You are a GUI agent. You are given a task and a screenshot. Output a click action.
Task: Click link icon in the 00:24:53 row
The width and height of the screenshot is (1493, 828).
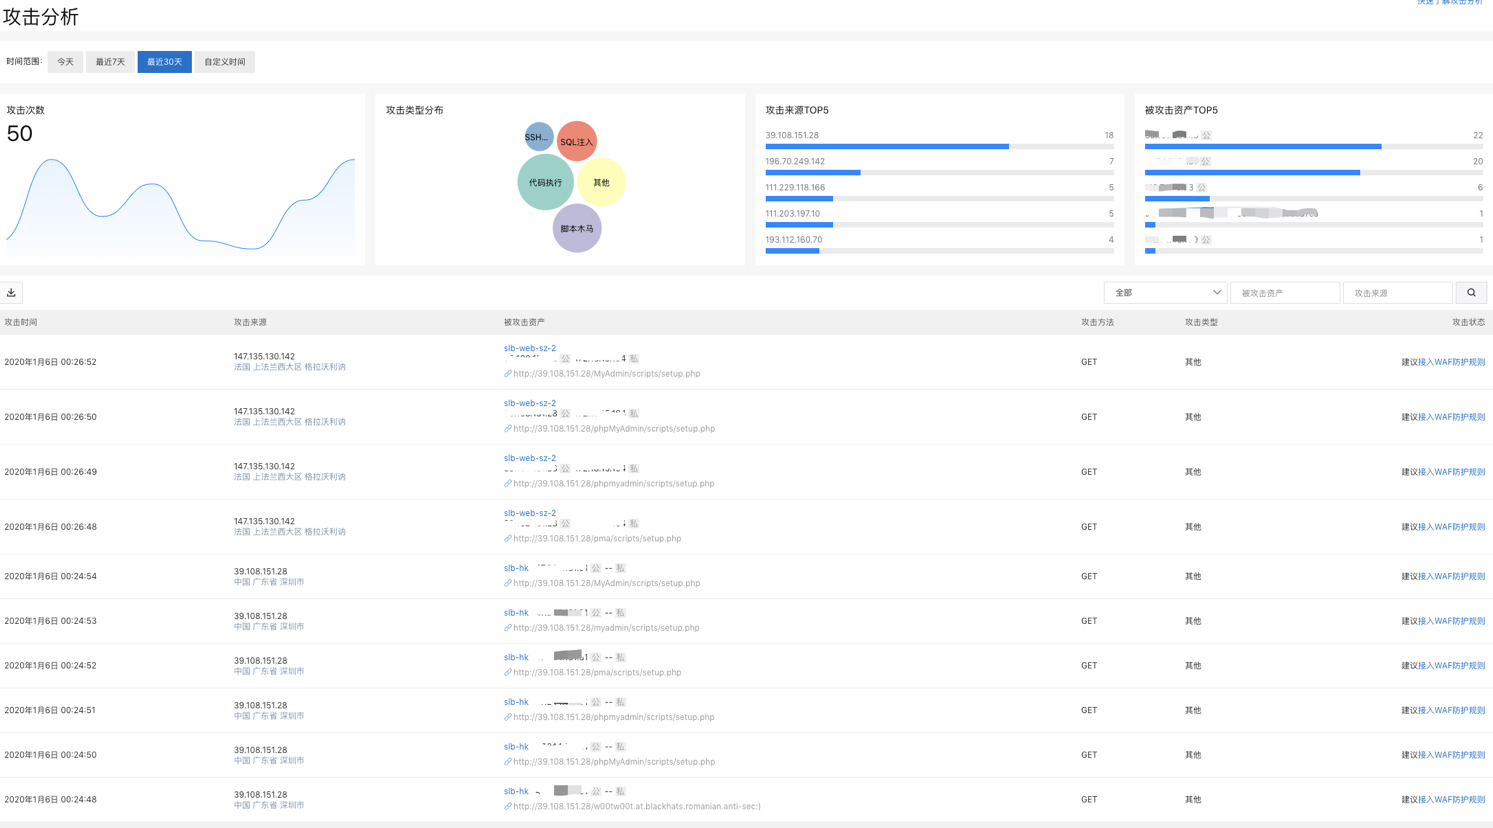click(x=508, y=628)
